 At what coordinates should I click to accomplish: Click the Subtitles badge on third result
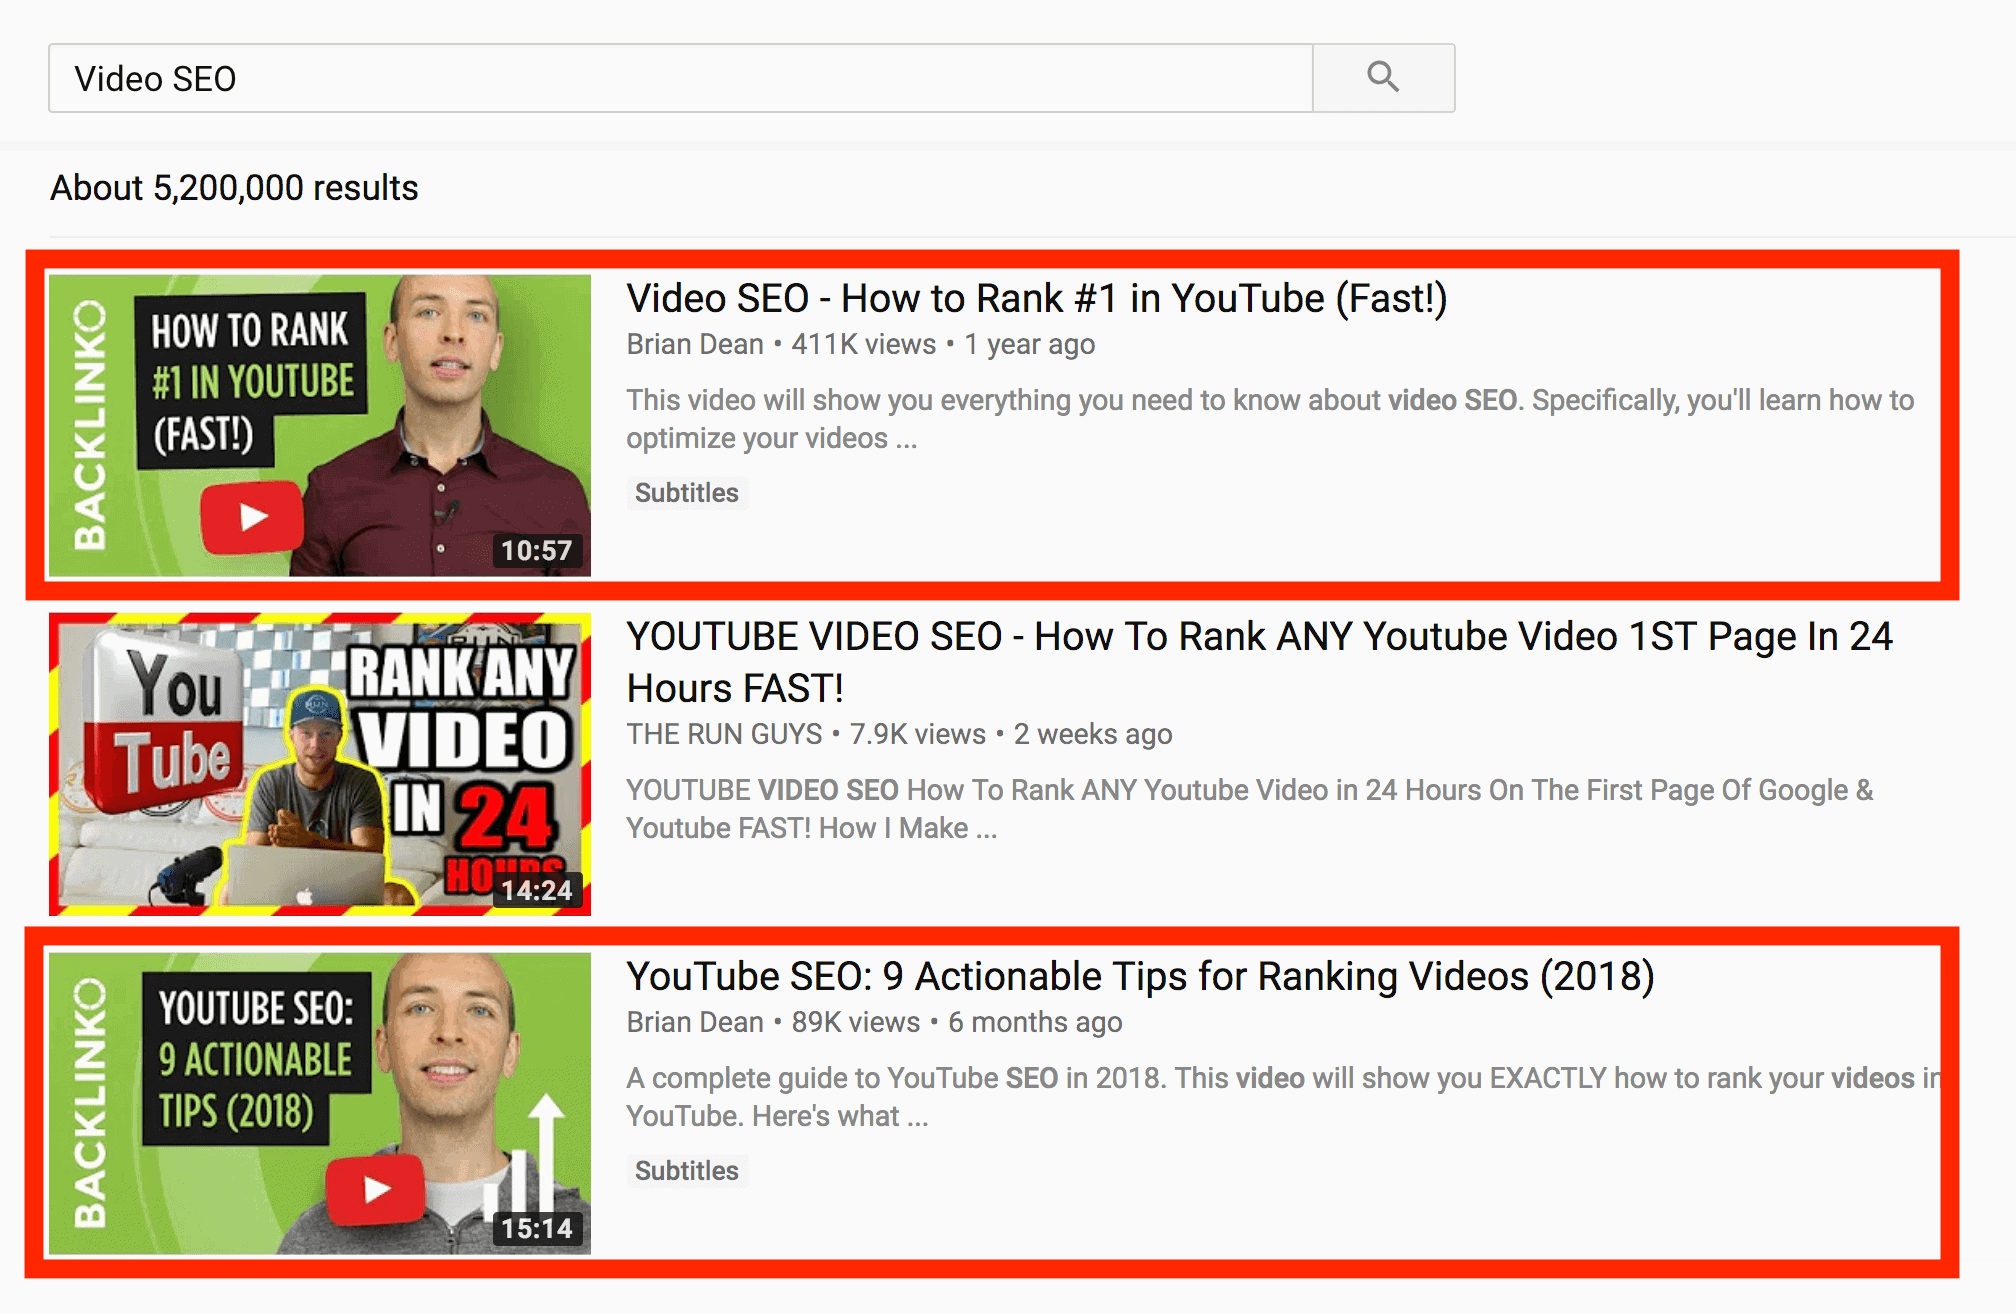[x=687, y=1171]
